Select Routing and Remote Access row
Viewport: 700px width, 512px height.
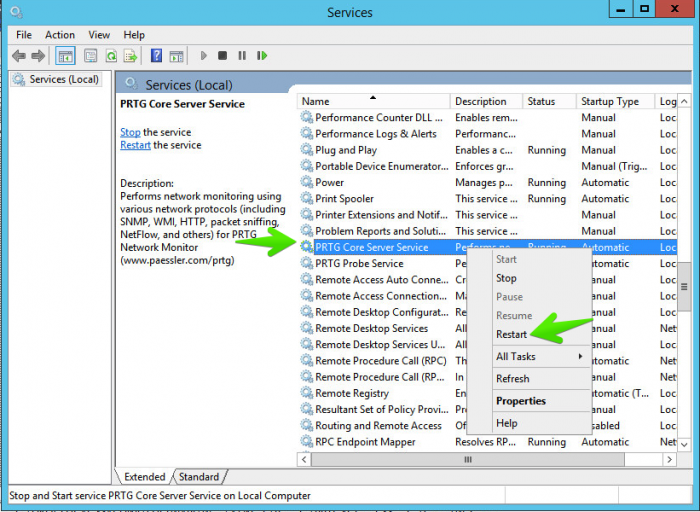tap(488, 425)
